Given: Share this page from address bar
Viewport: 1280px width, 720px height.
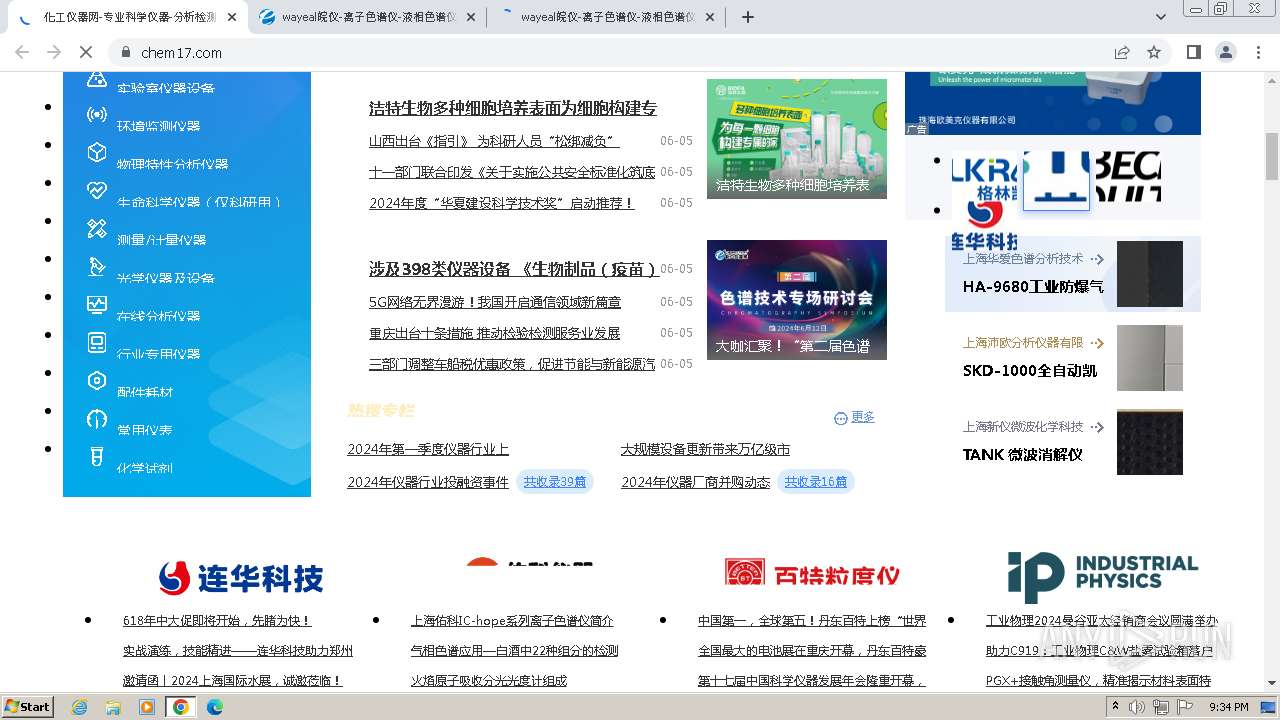Looking at the screenshot, I should pos(1122,52).
